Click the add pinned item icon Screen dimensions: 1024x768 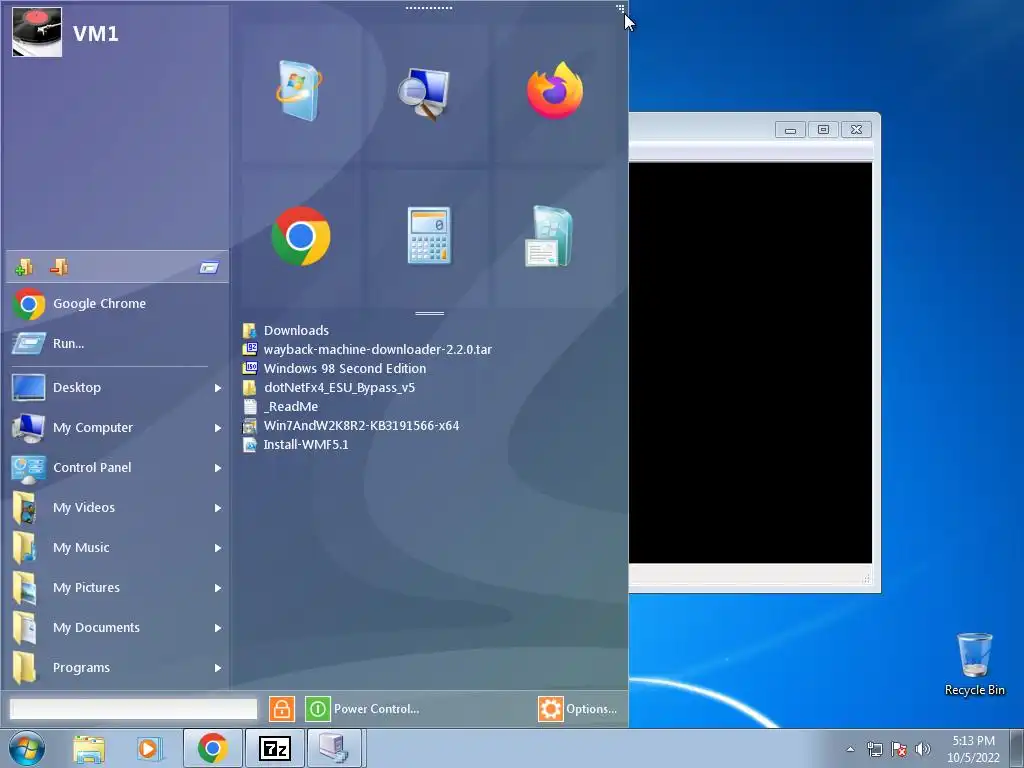tap(24, 266)
